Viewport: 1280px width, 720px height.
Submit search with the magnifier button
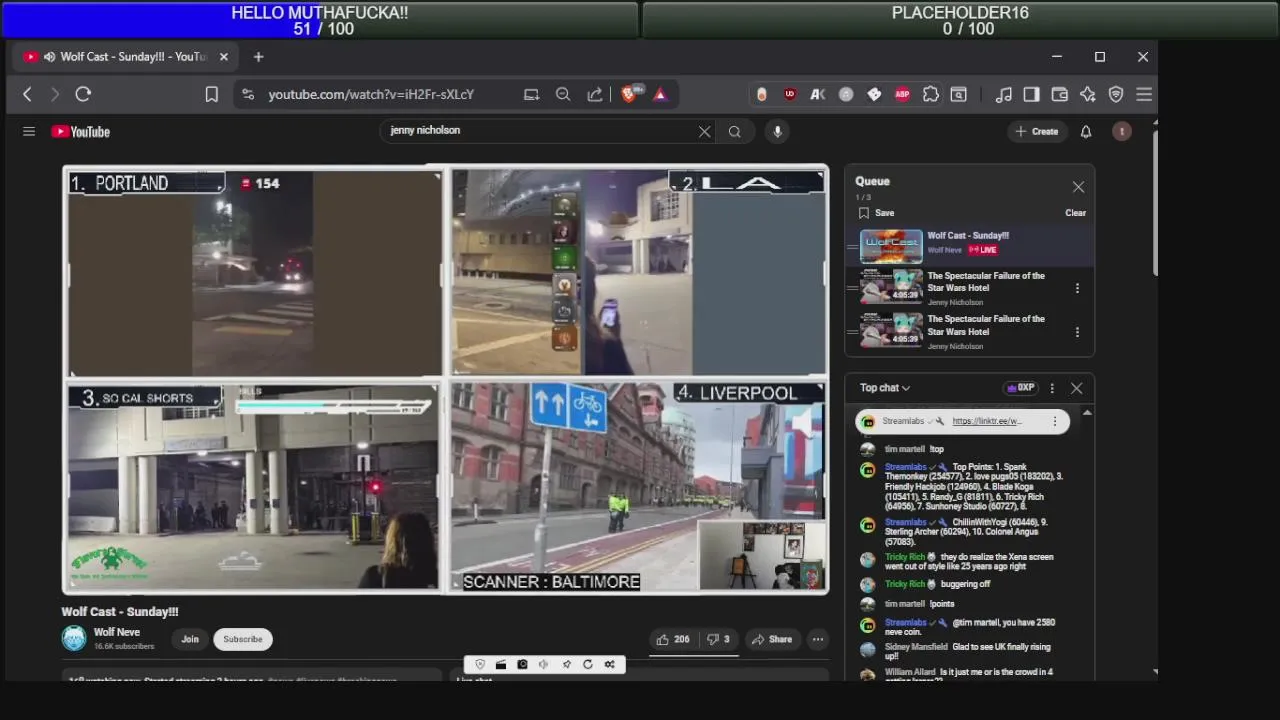coord(735,131)
